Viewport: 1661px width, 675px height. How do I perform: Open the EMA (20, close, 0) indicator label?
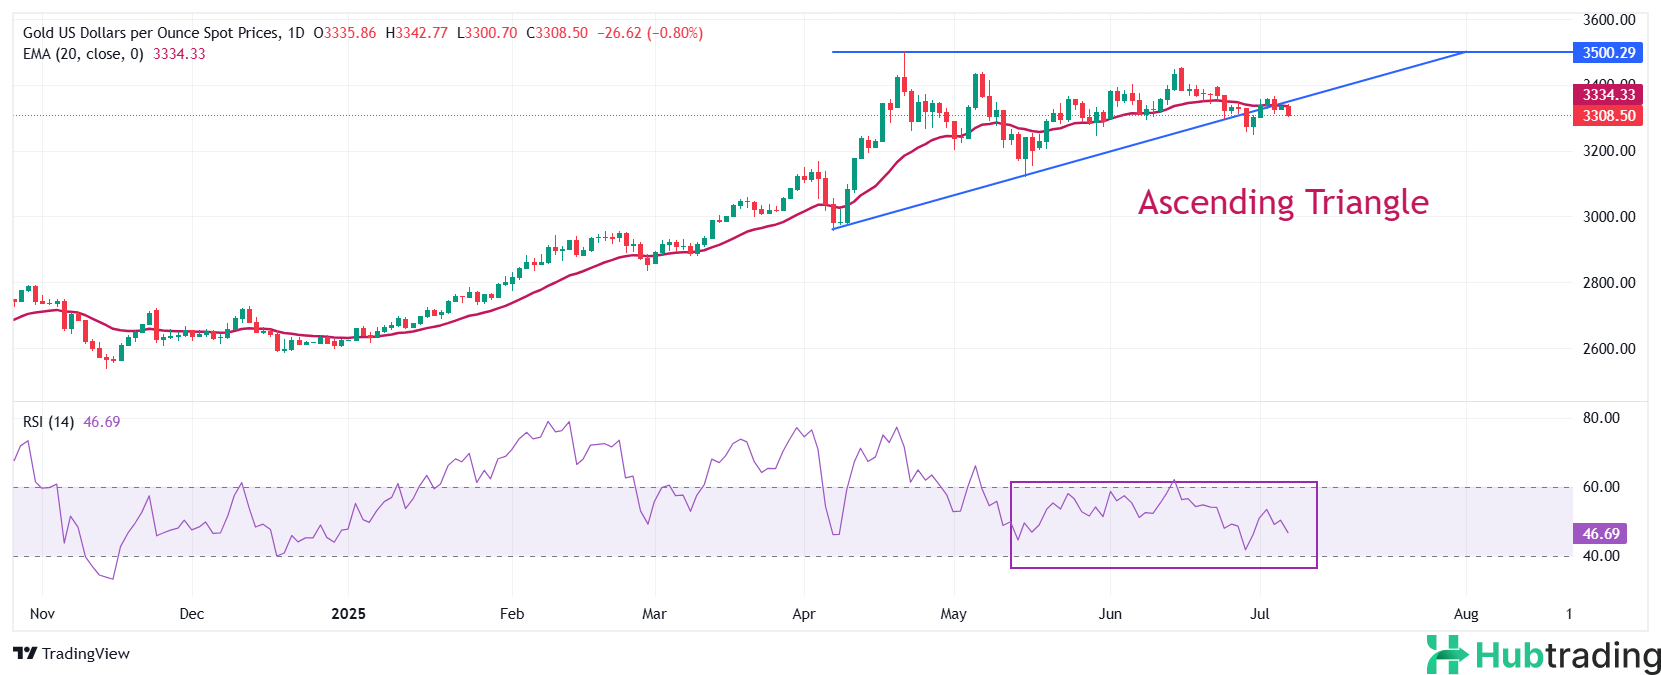(83, 54)
